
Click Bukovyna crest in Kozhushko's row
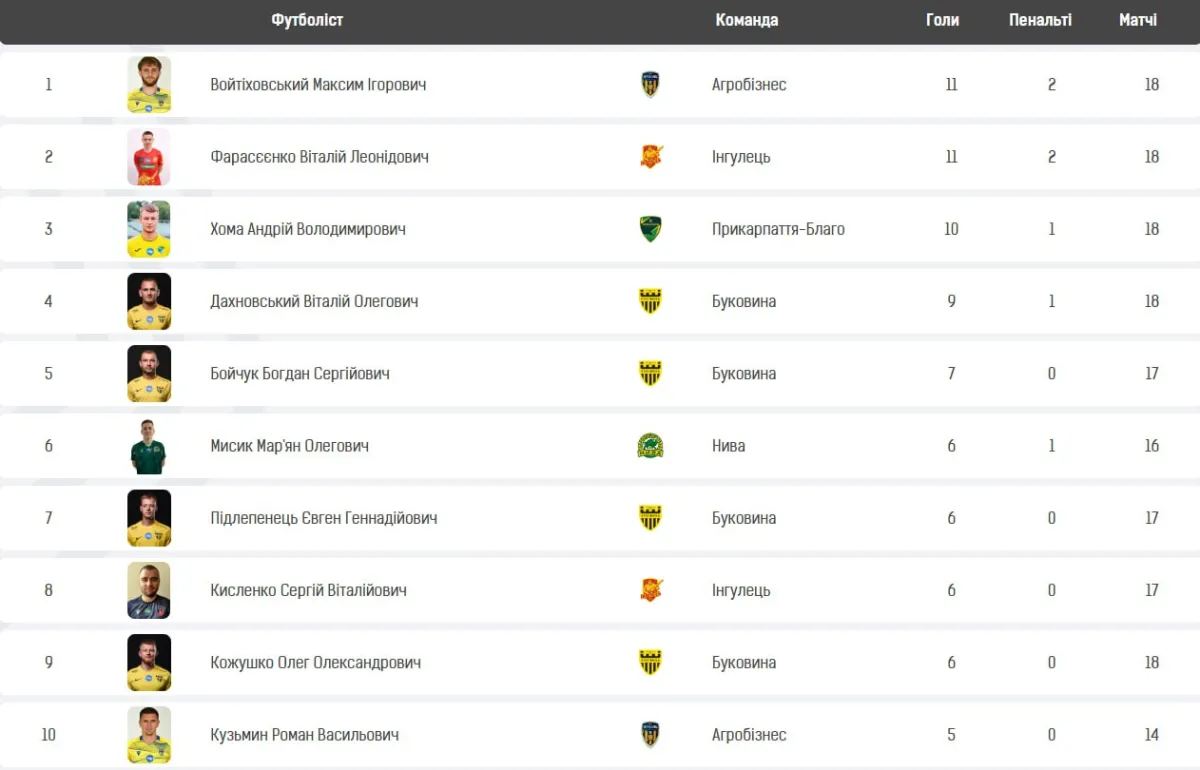(x=650, y=662)
